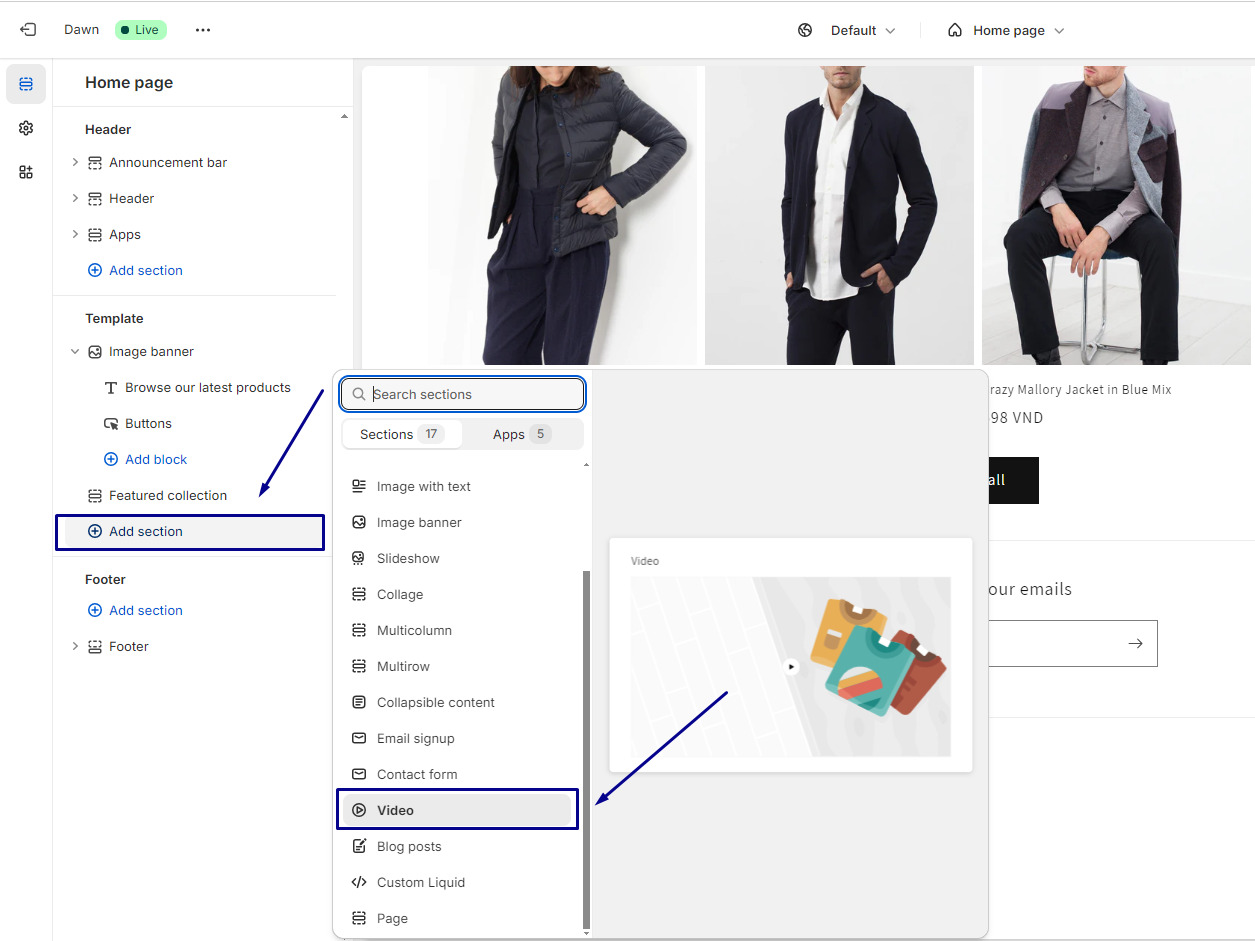Expand the Header section chevron
This screenshot has height=941, width=1255.
[x=75, y=198]
